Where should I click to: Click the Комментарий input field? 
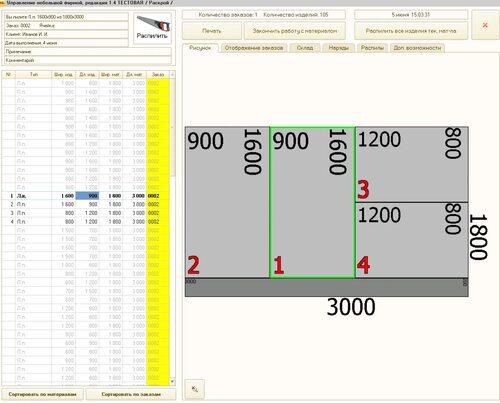coord(88,60)
